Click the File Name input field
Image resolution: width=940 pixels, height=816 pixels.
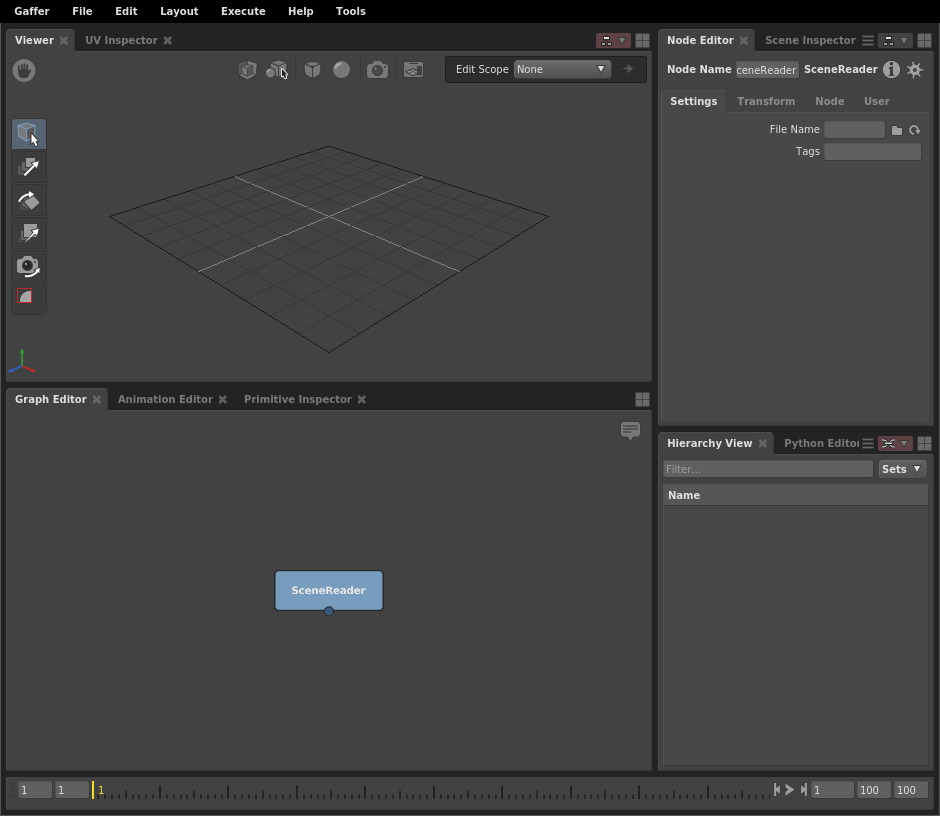tap(854, 130)
